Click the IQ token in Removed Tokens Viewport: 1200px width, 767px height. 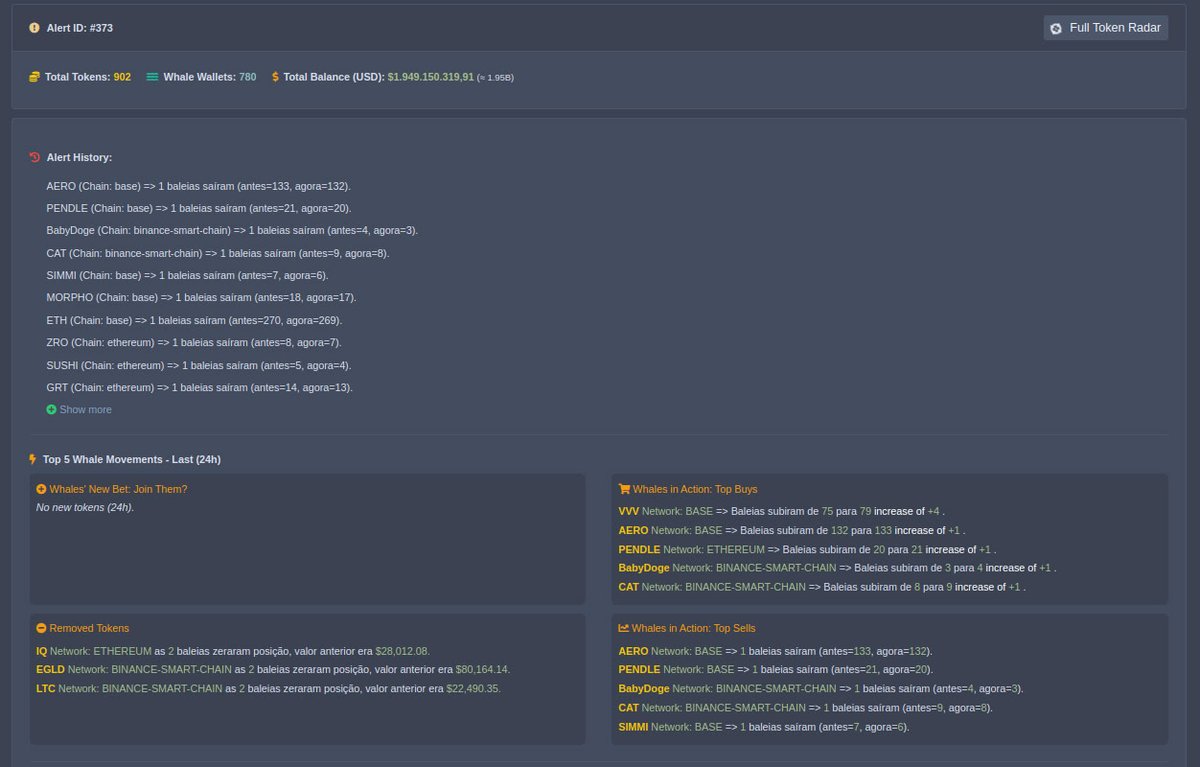coord(41,650)
